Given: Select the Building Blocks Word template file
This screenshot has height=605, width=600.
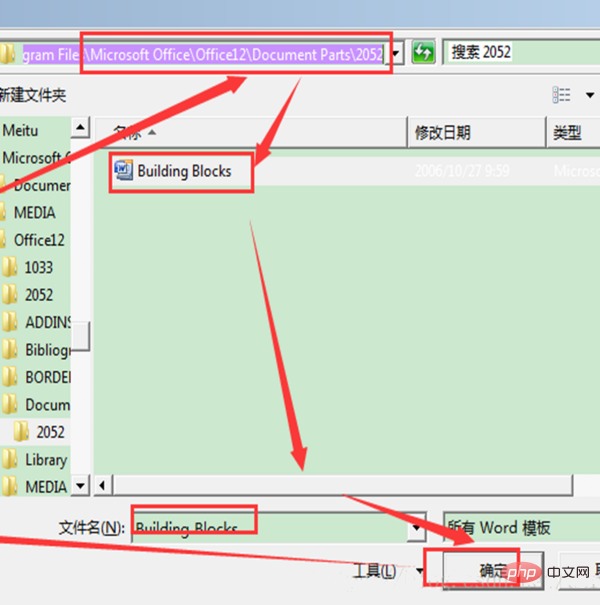Looking at the screenshot, I should tap(183, 171).
